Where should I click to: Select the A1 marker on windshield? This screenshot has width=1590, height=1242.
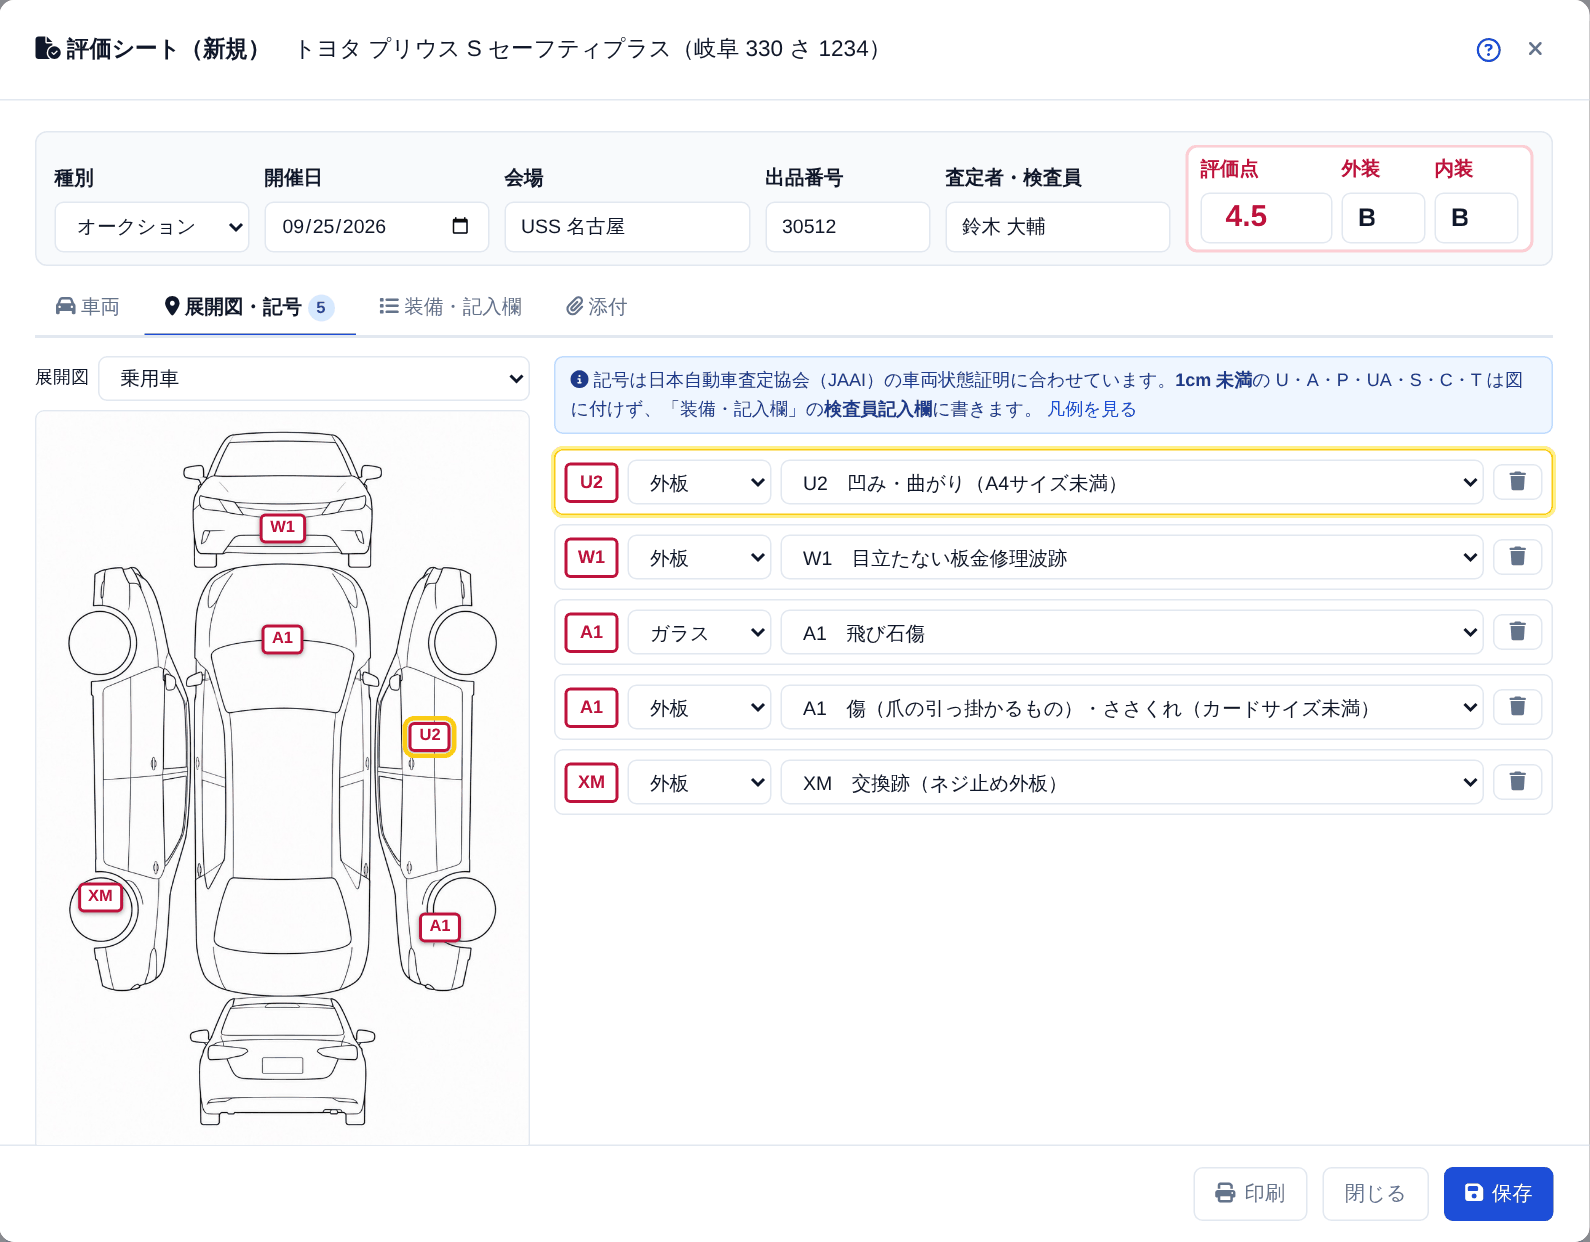point(283,638)
